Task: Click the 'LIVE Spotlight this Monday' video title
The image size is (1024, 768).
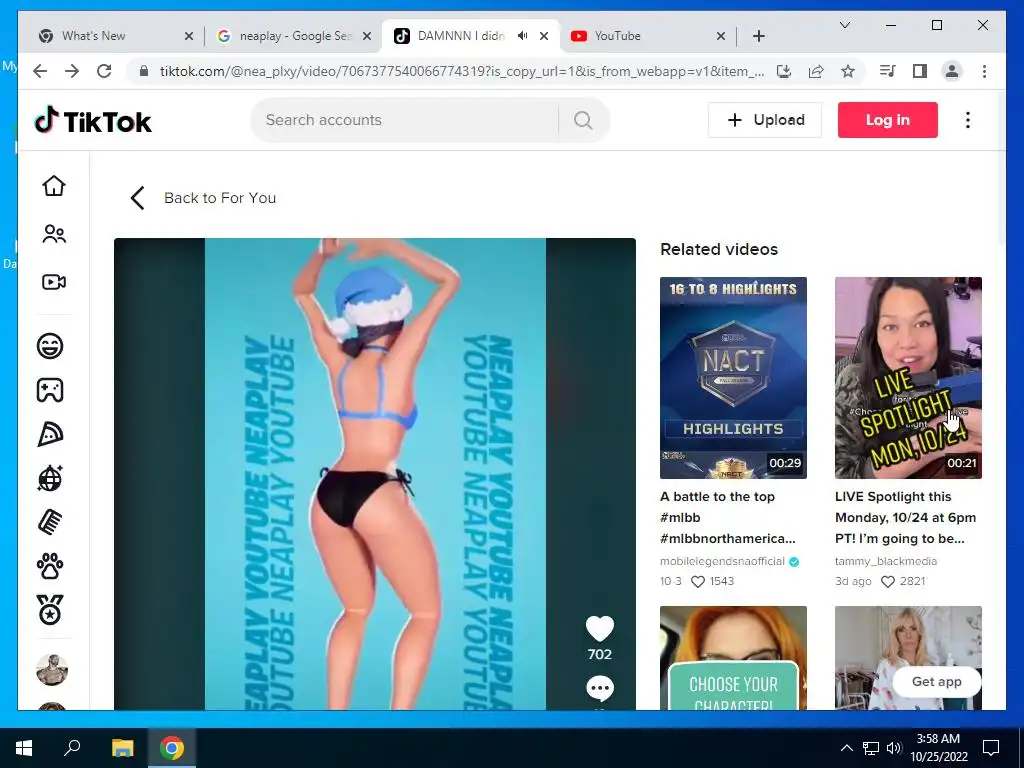Action: [905, 517]
